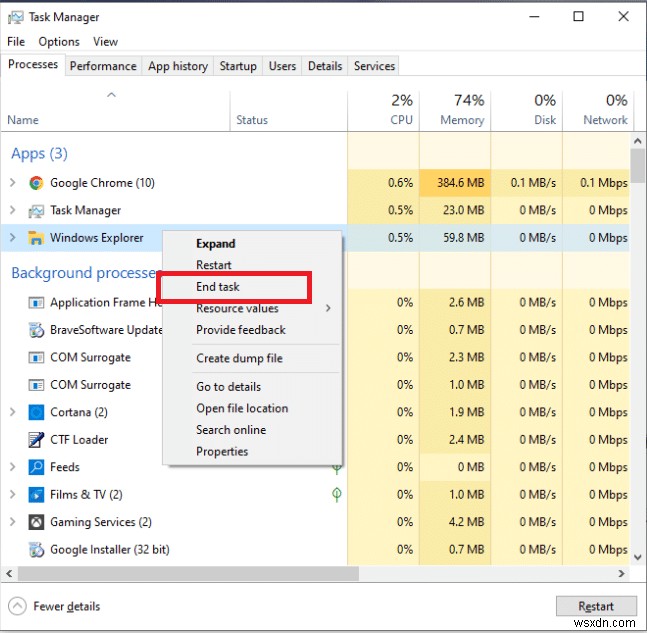The image size is (647, 633).
Task: Expand the Gaming Services process group
Action: (12, 522)
